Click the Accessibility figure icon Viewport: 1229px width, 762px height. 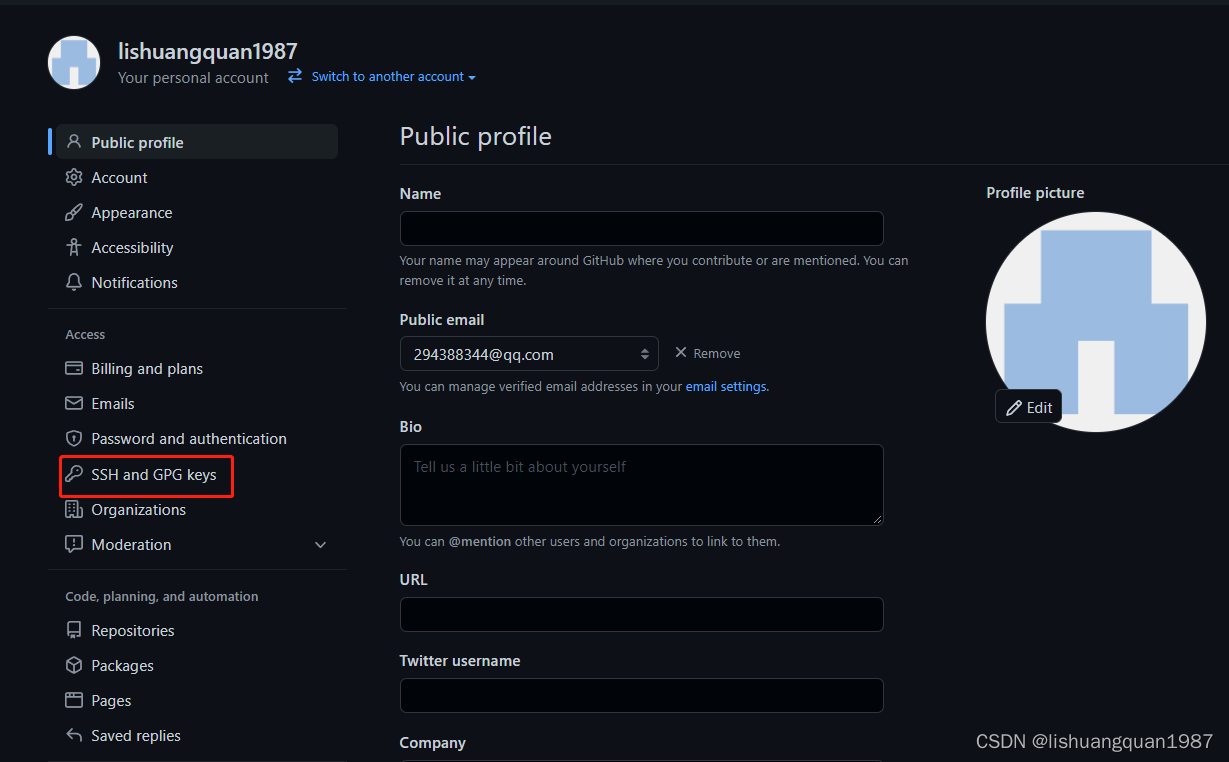click(73, 248)
